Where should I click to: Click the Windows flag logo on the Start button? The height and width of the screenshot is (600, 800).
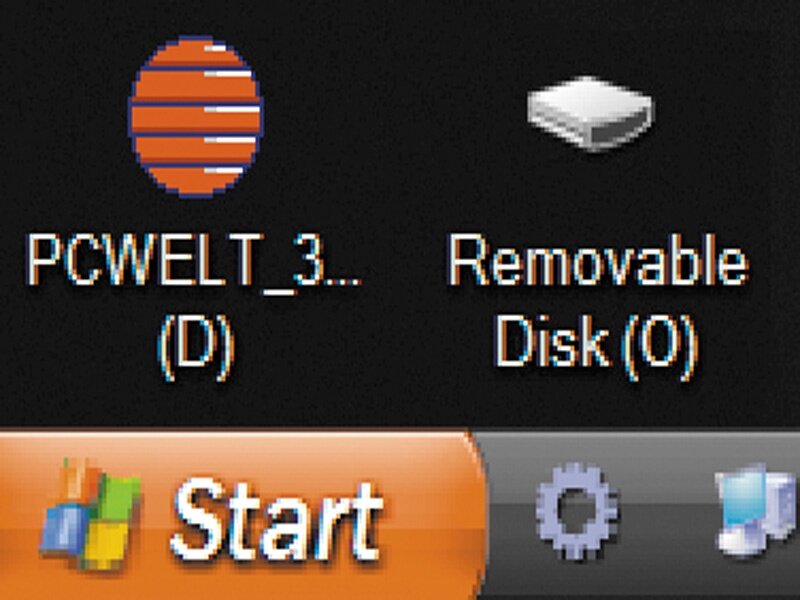tap(91, 514)
